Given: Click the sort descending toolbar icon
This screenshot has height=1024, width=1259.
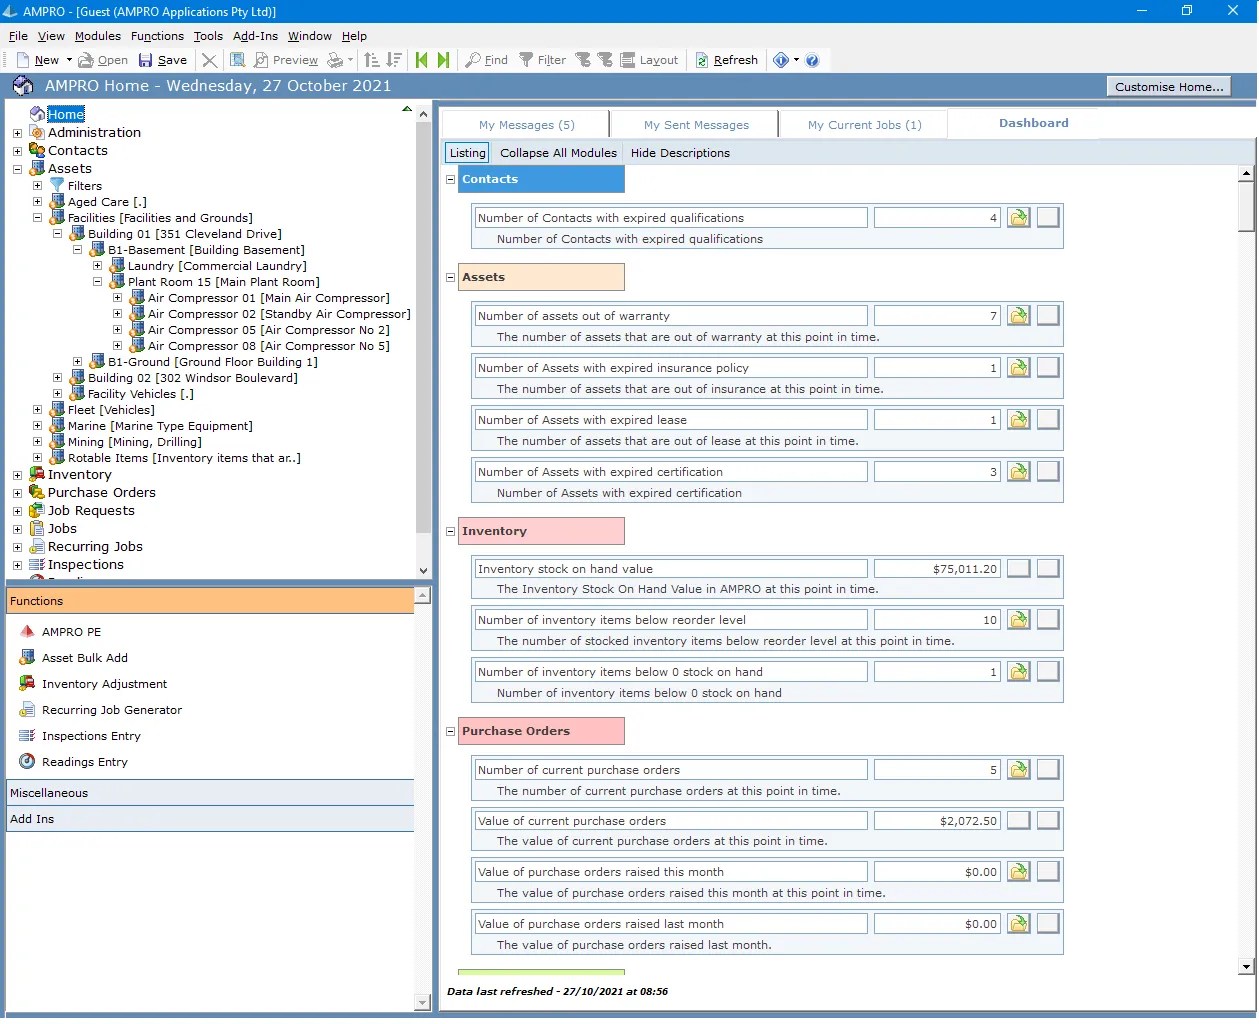Looking at the screenshot, I should [394, 60].
